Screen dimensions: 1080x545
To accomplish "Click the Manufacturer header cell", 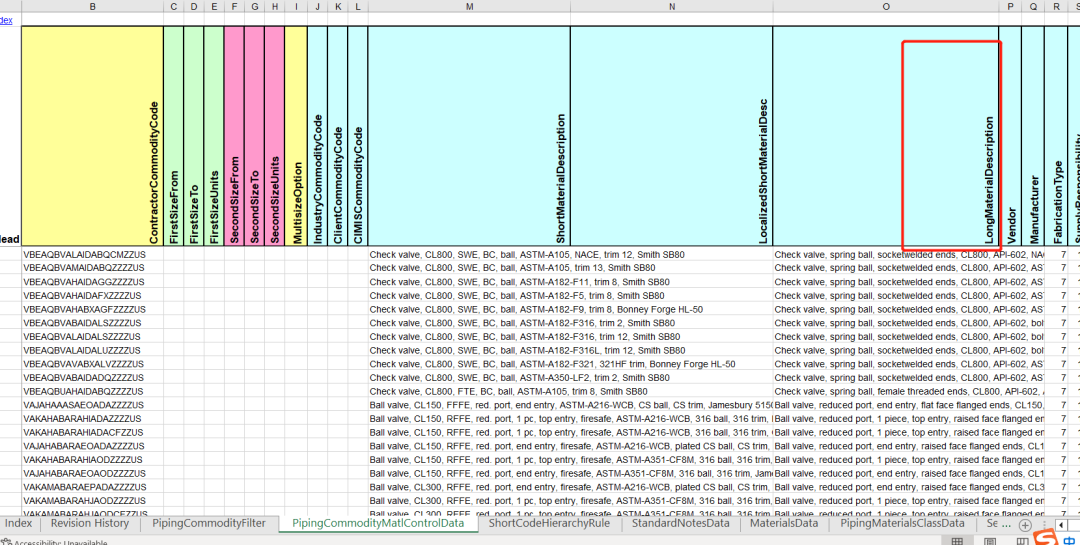I will (x=1032, y=136).
